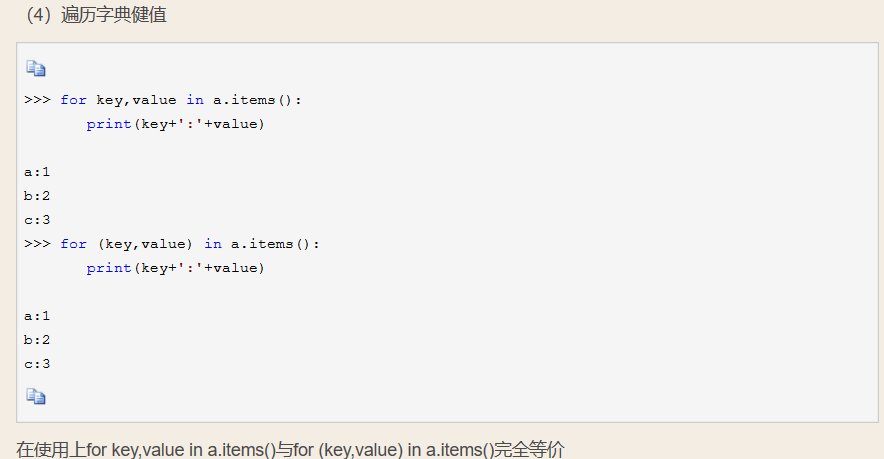Click the ">>>" prompt of the second loop
The image size is (884, 459).
(x=37, y=244)
